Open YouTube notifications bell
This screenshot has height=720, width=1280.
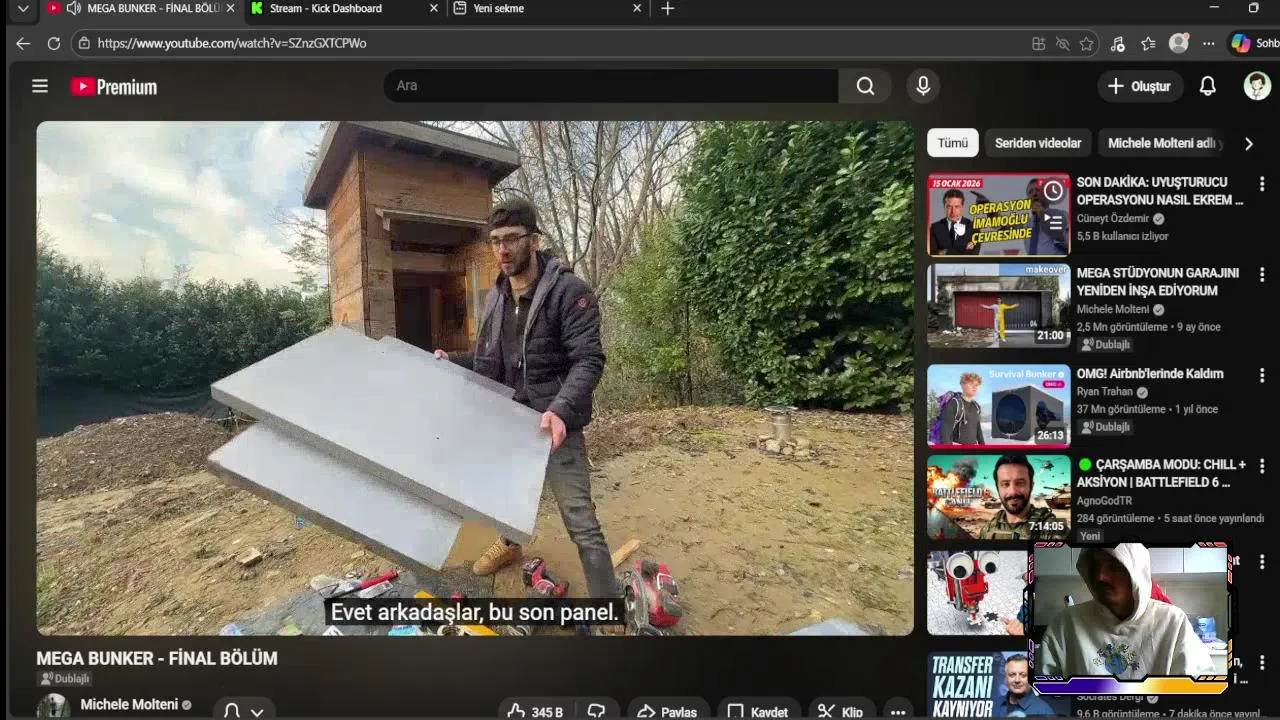pyautogui.click(x=1208, y=86)
